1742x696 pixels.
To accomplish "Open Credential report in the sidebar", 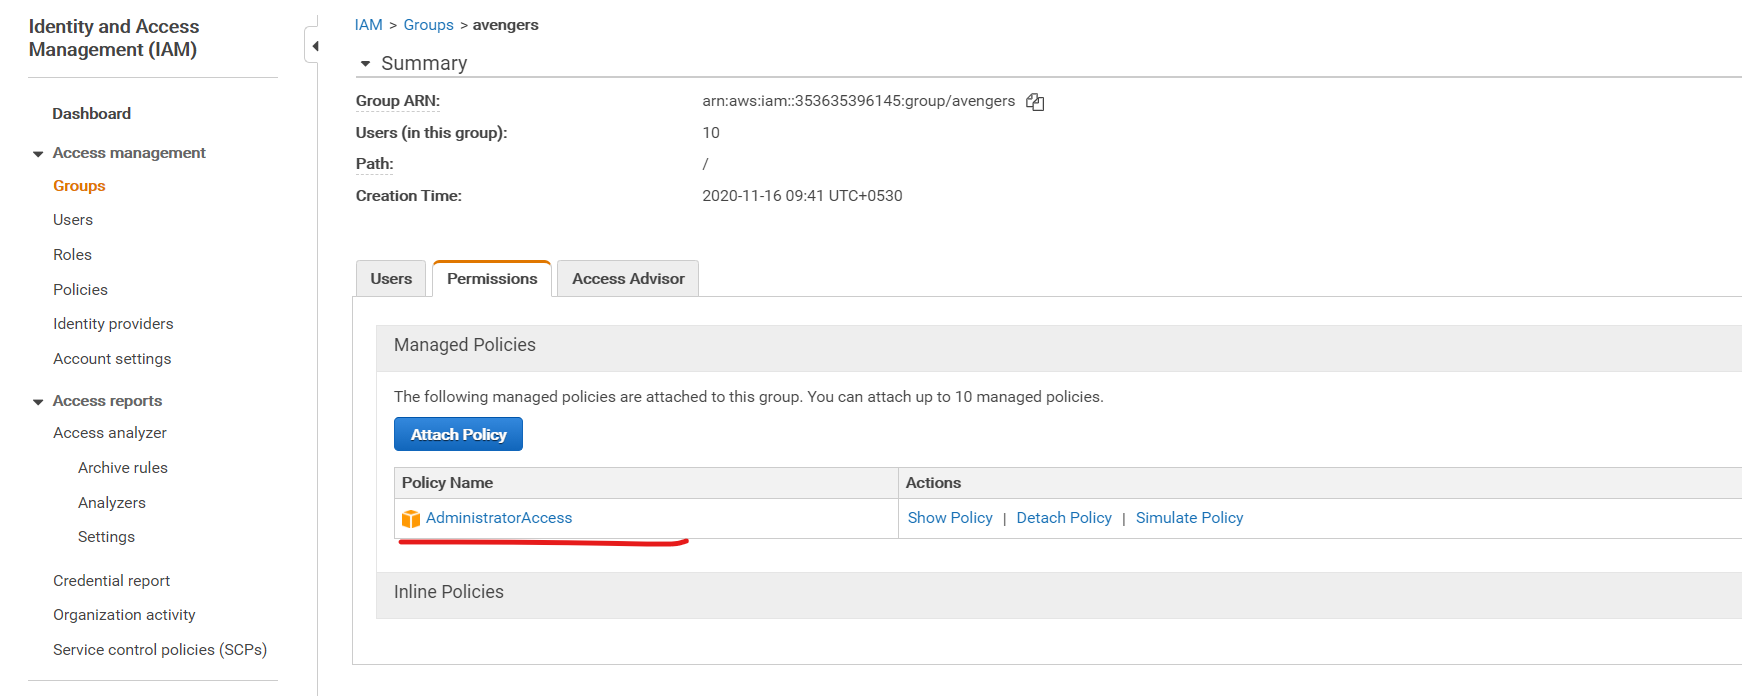I will (111, 581).
